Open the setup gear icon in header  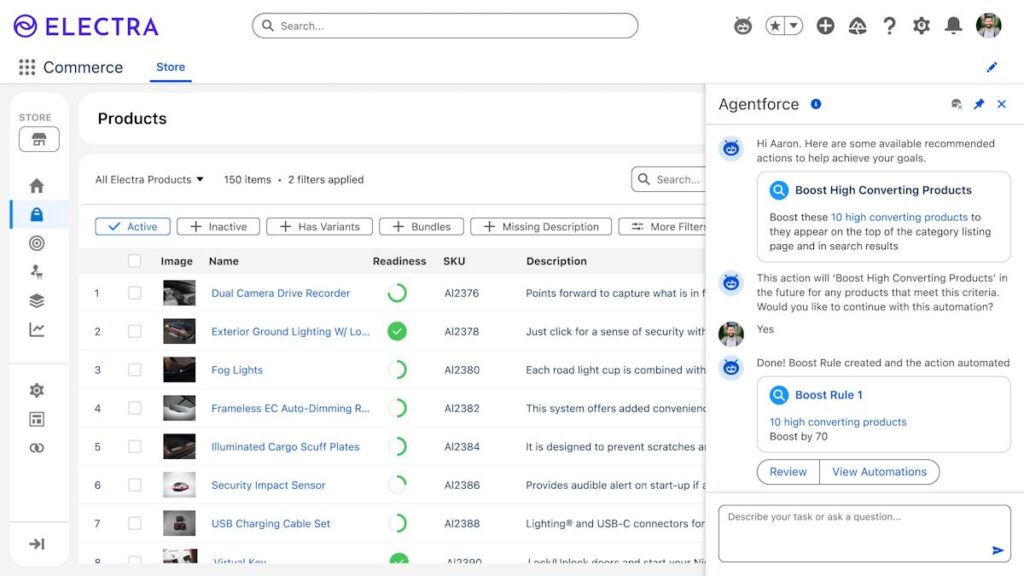pos(921,26)
